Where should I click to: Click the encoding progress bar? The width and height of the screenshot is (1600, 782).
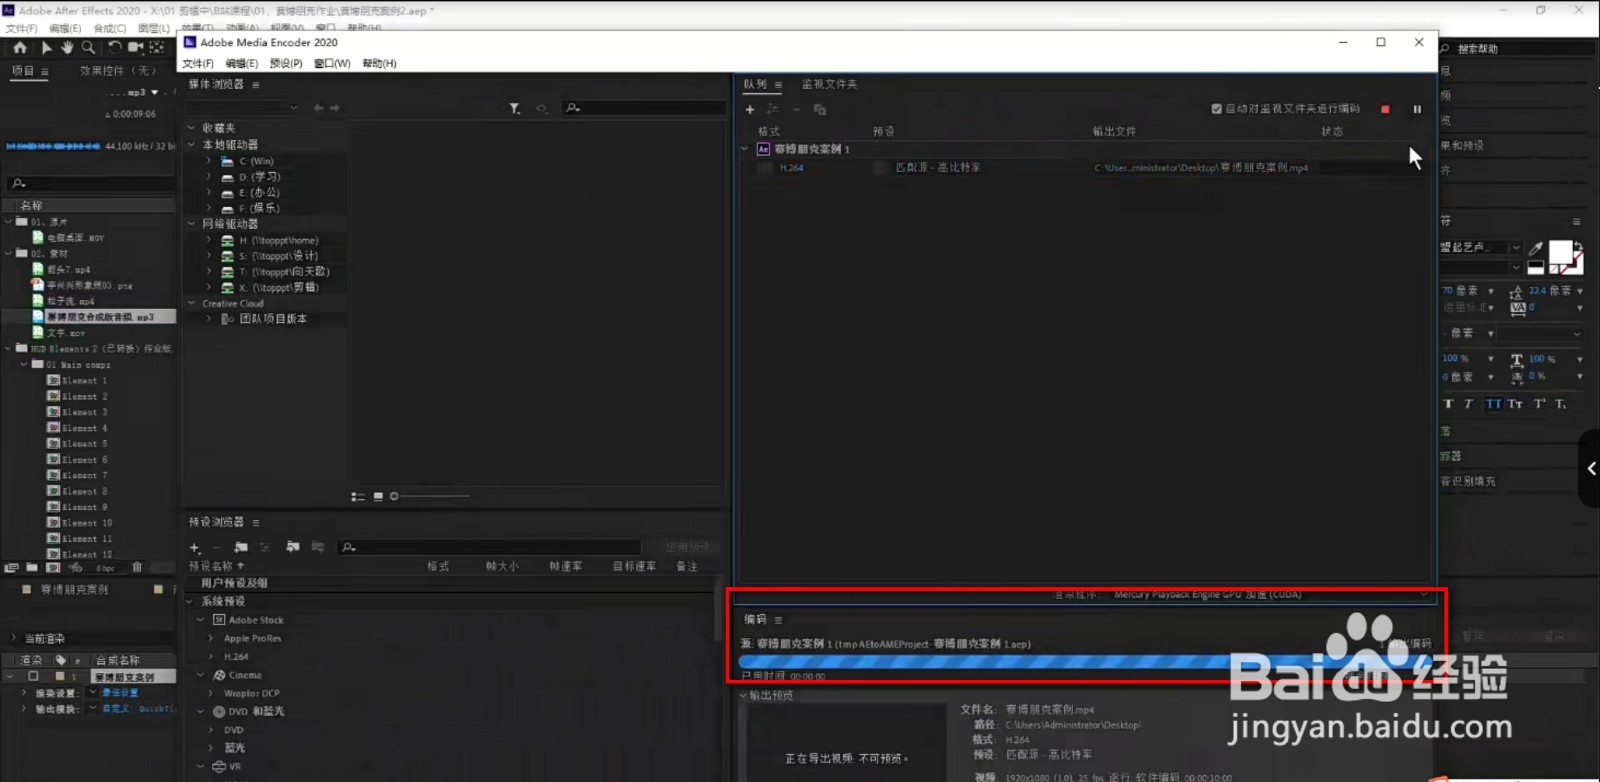click(1084, 662)
